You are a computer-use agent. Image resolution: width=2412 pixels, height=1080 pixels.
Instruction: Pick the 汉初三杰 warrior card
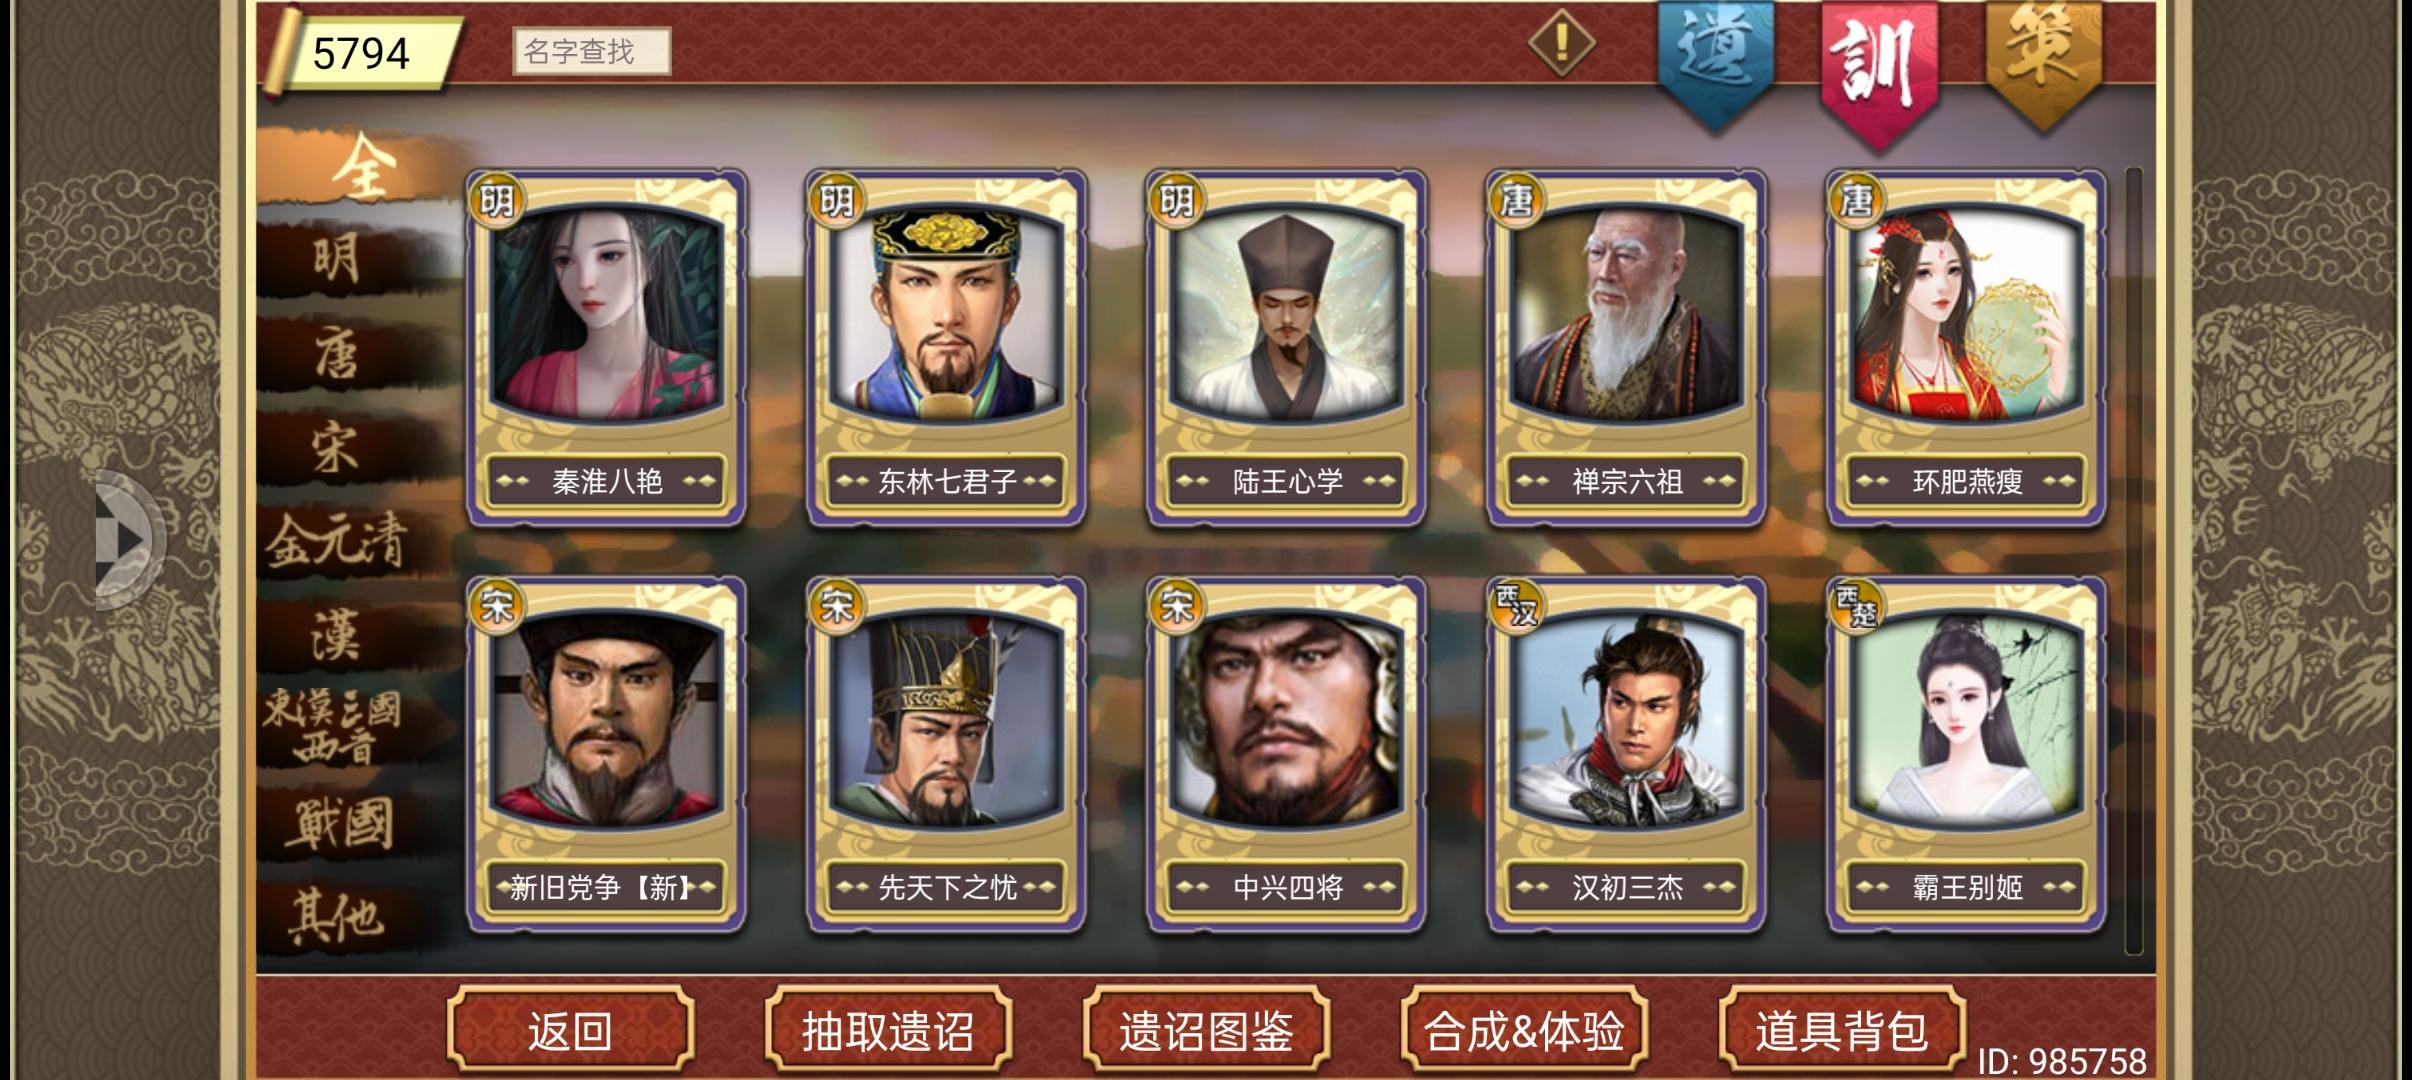pos(1626,754)
